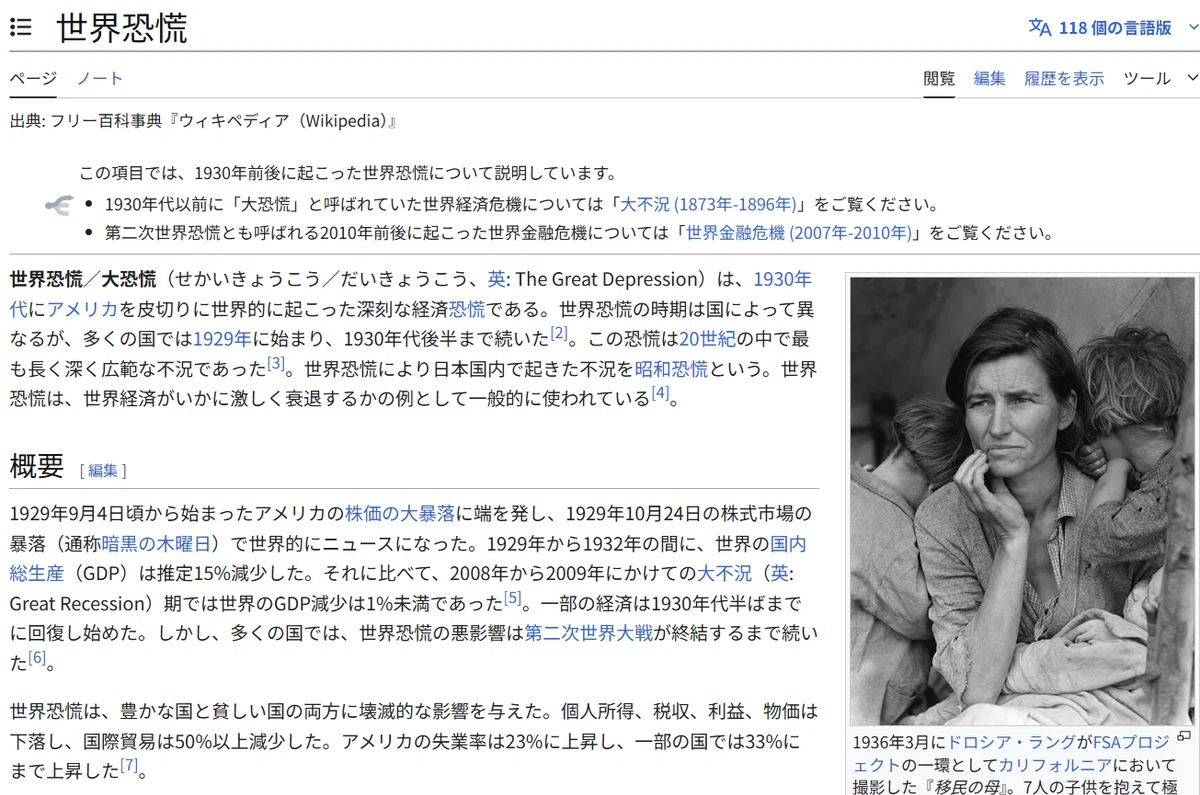Click the 恐慌 link in lead paragraph
This screenshot has width=1200, height=795.
467,309
